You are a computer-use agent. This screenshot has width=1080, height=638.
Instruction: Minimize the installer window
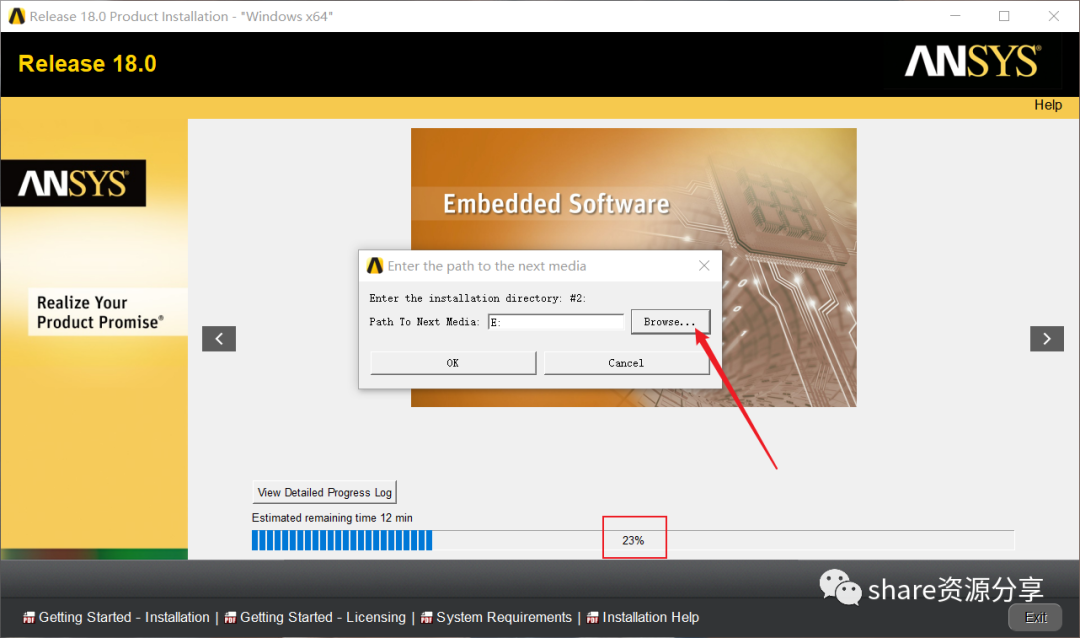(955, 16)
